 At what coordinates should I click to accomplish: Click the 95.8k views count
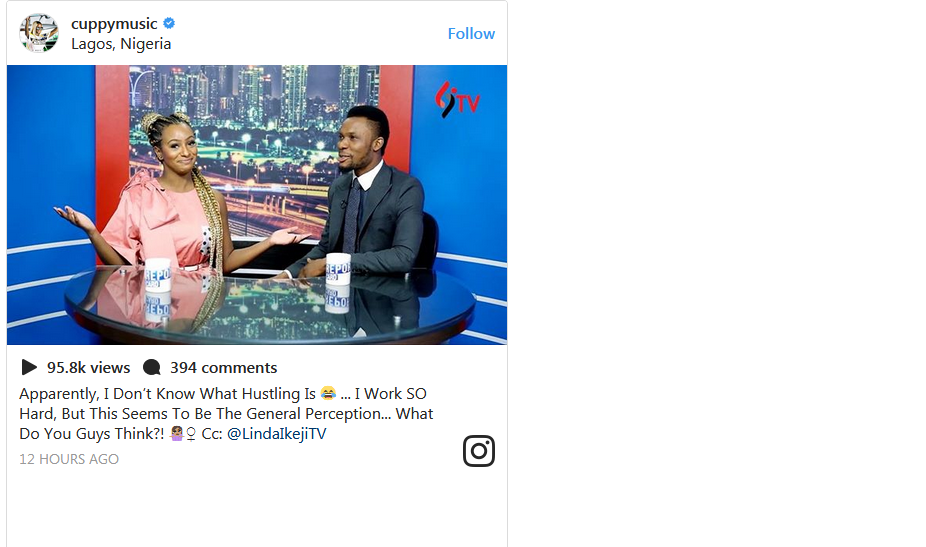click(x=89, y=367)
